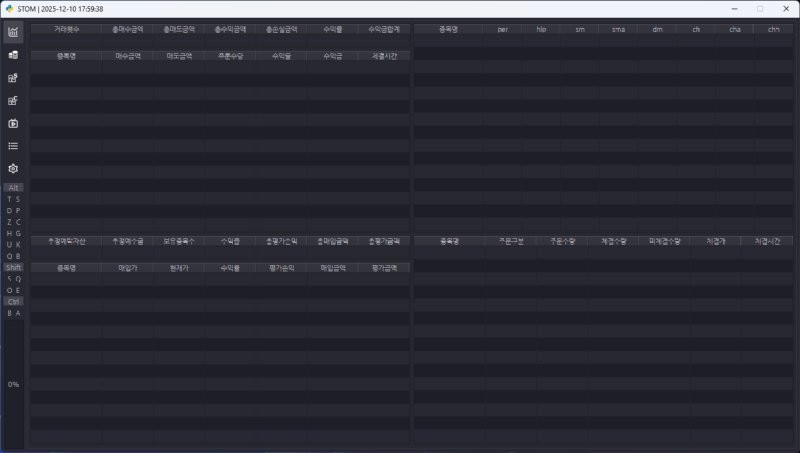800x453 pixels.
Task: Open the play screen icon in sidebar
Action: [13, 124]
